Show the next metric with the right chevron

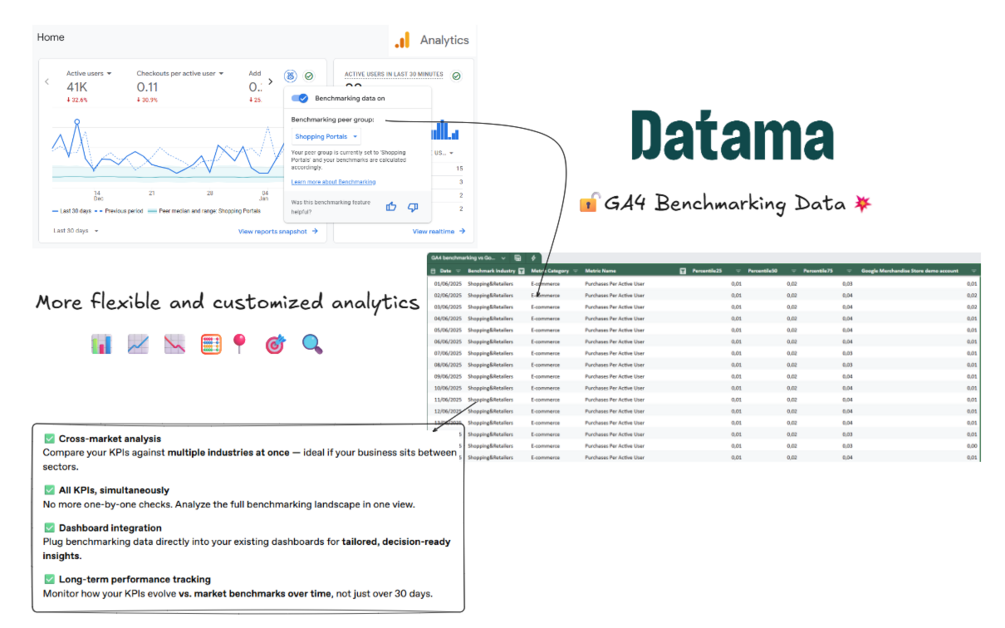270,81
